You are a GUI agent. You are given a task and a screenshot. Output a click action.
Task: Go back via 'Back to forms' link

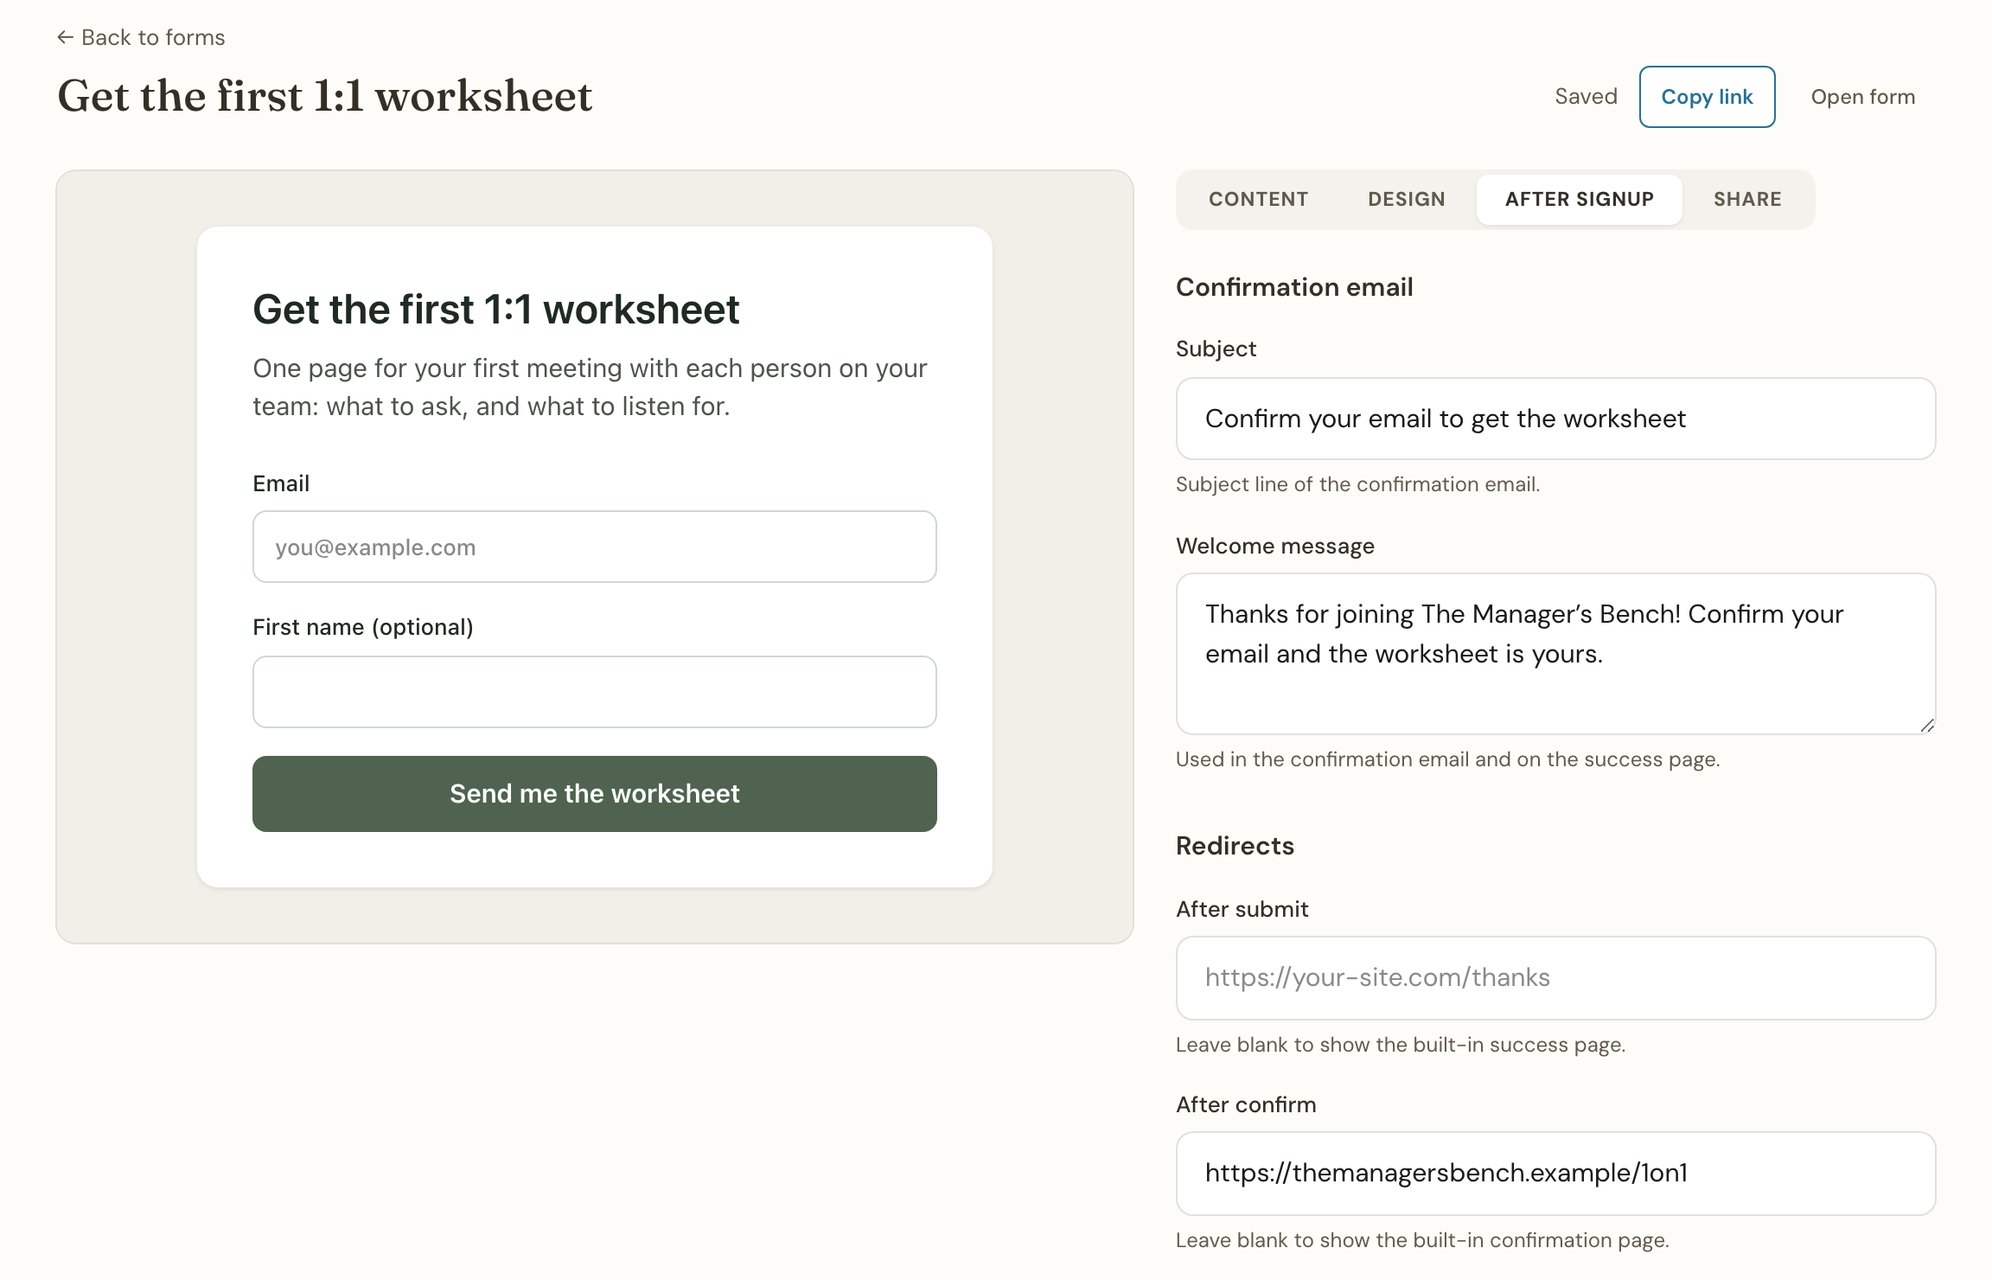coord(141,37)
